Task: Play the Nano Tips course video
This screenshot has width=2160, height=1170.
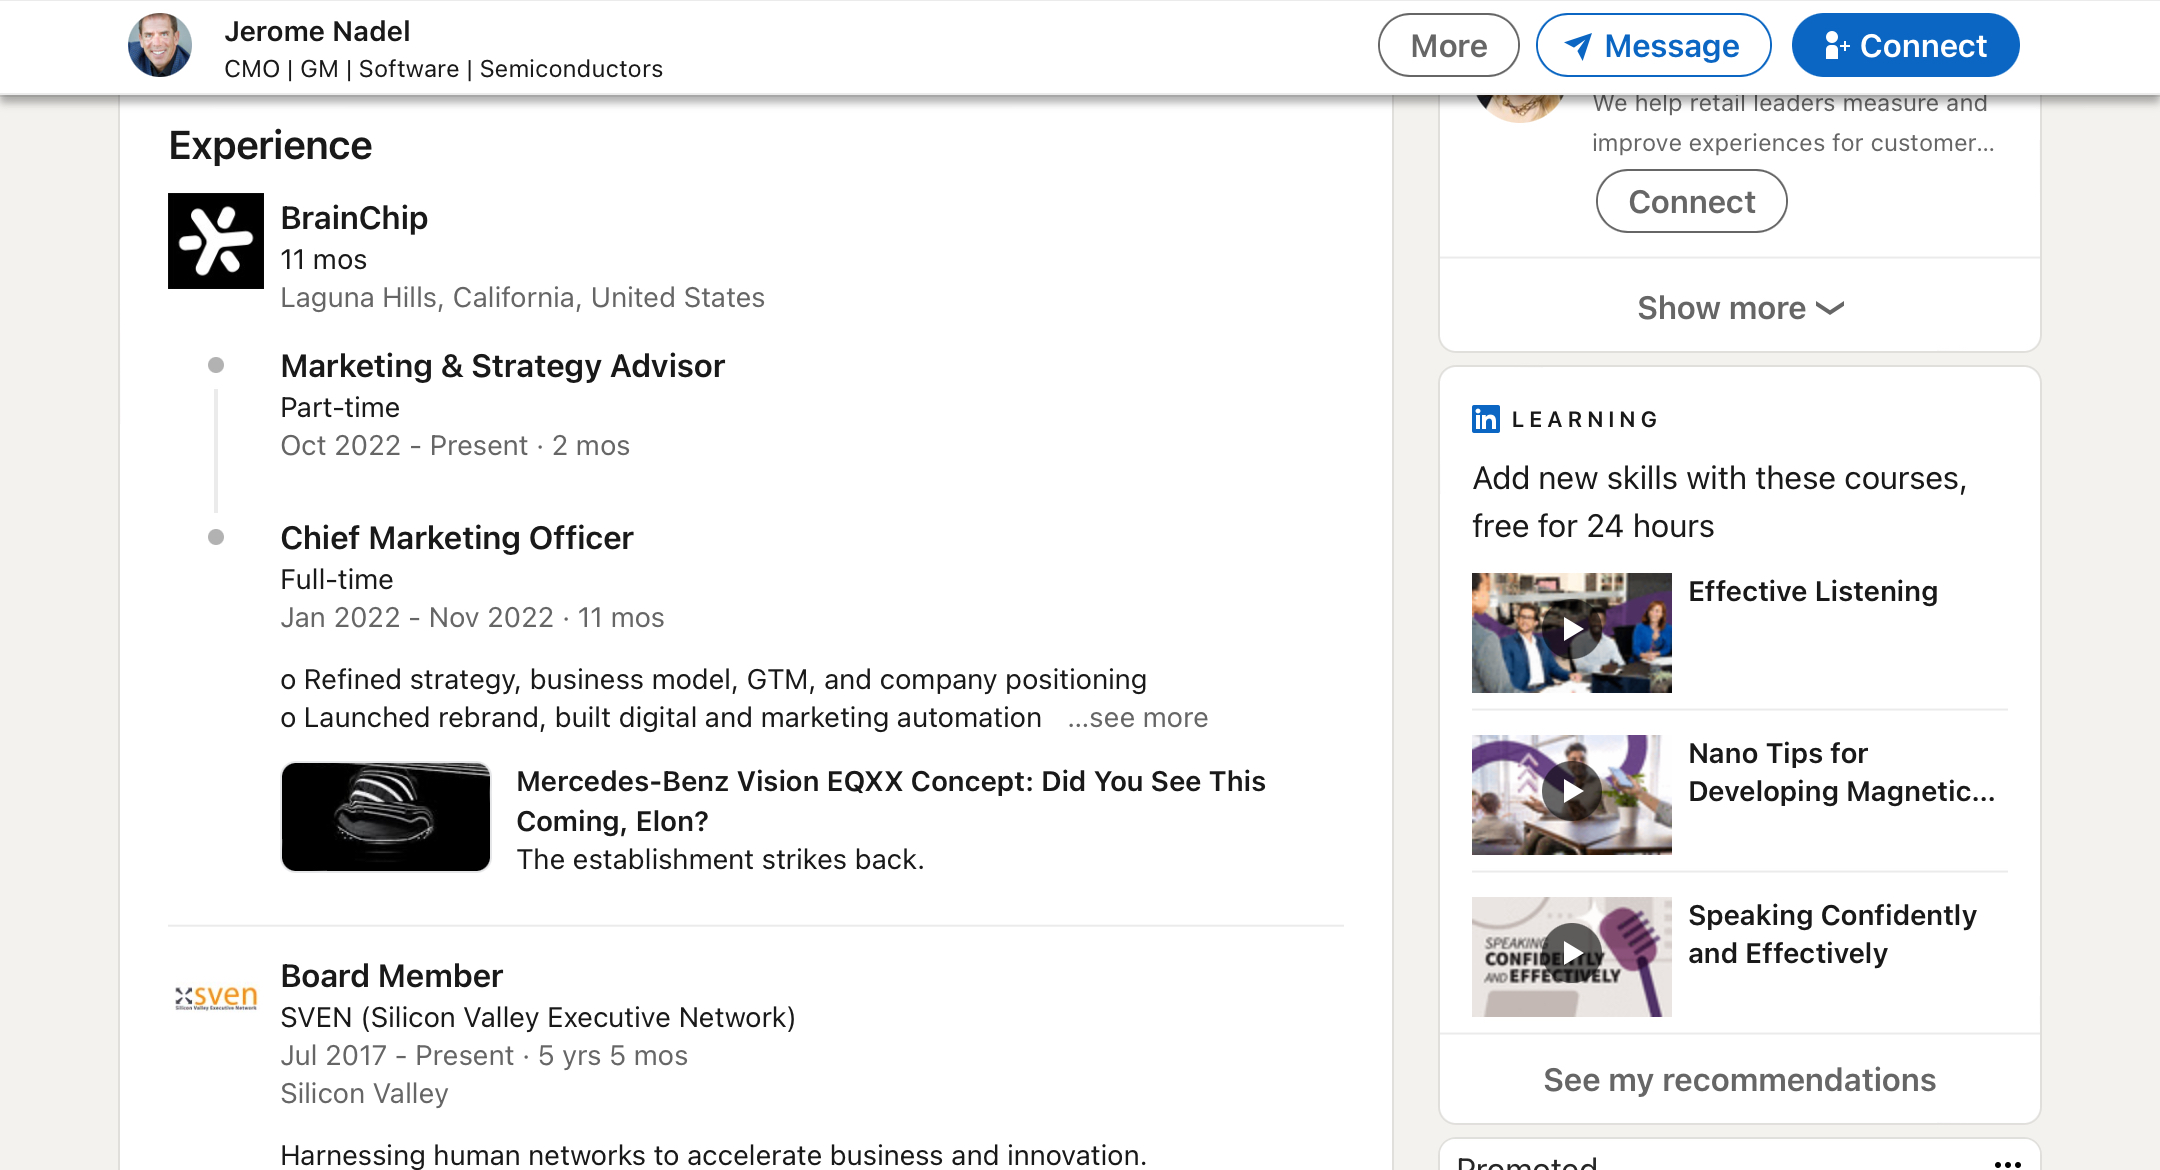Action: tap(1571, 794)
